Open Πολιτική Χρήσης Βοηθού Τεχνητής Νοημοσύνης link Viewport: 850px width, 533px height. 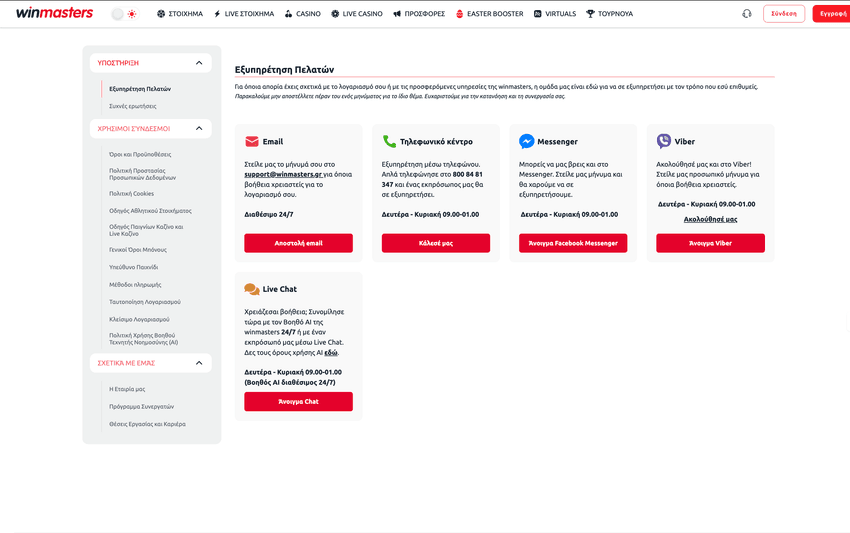[x=144, y=339]
